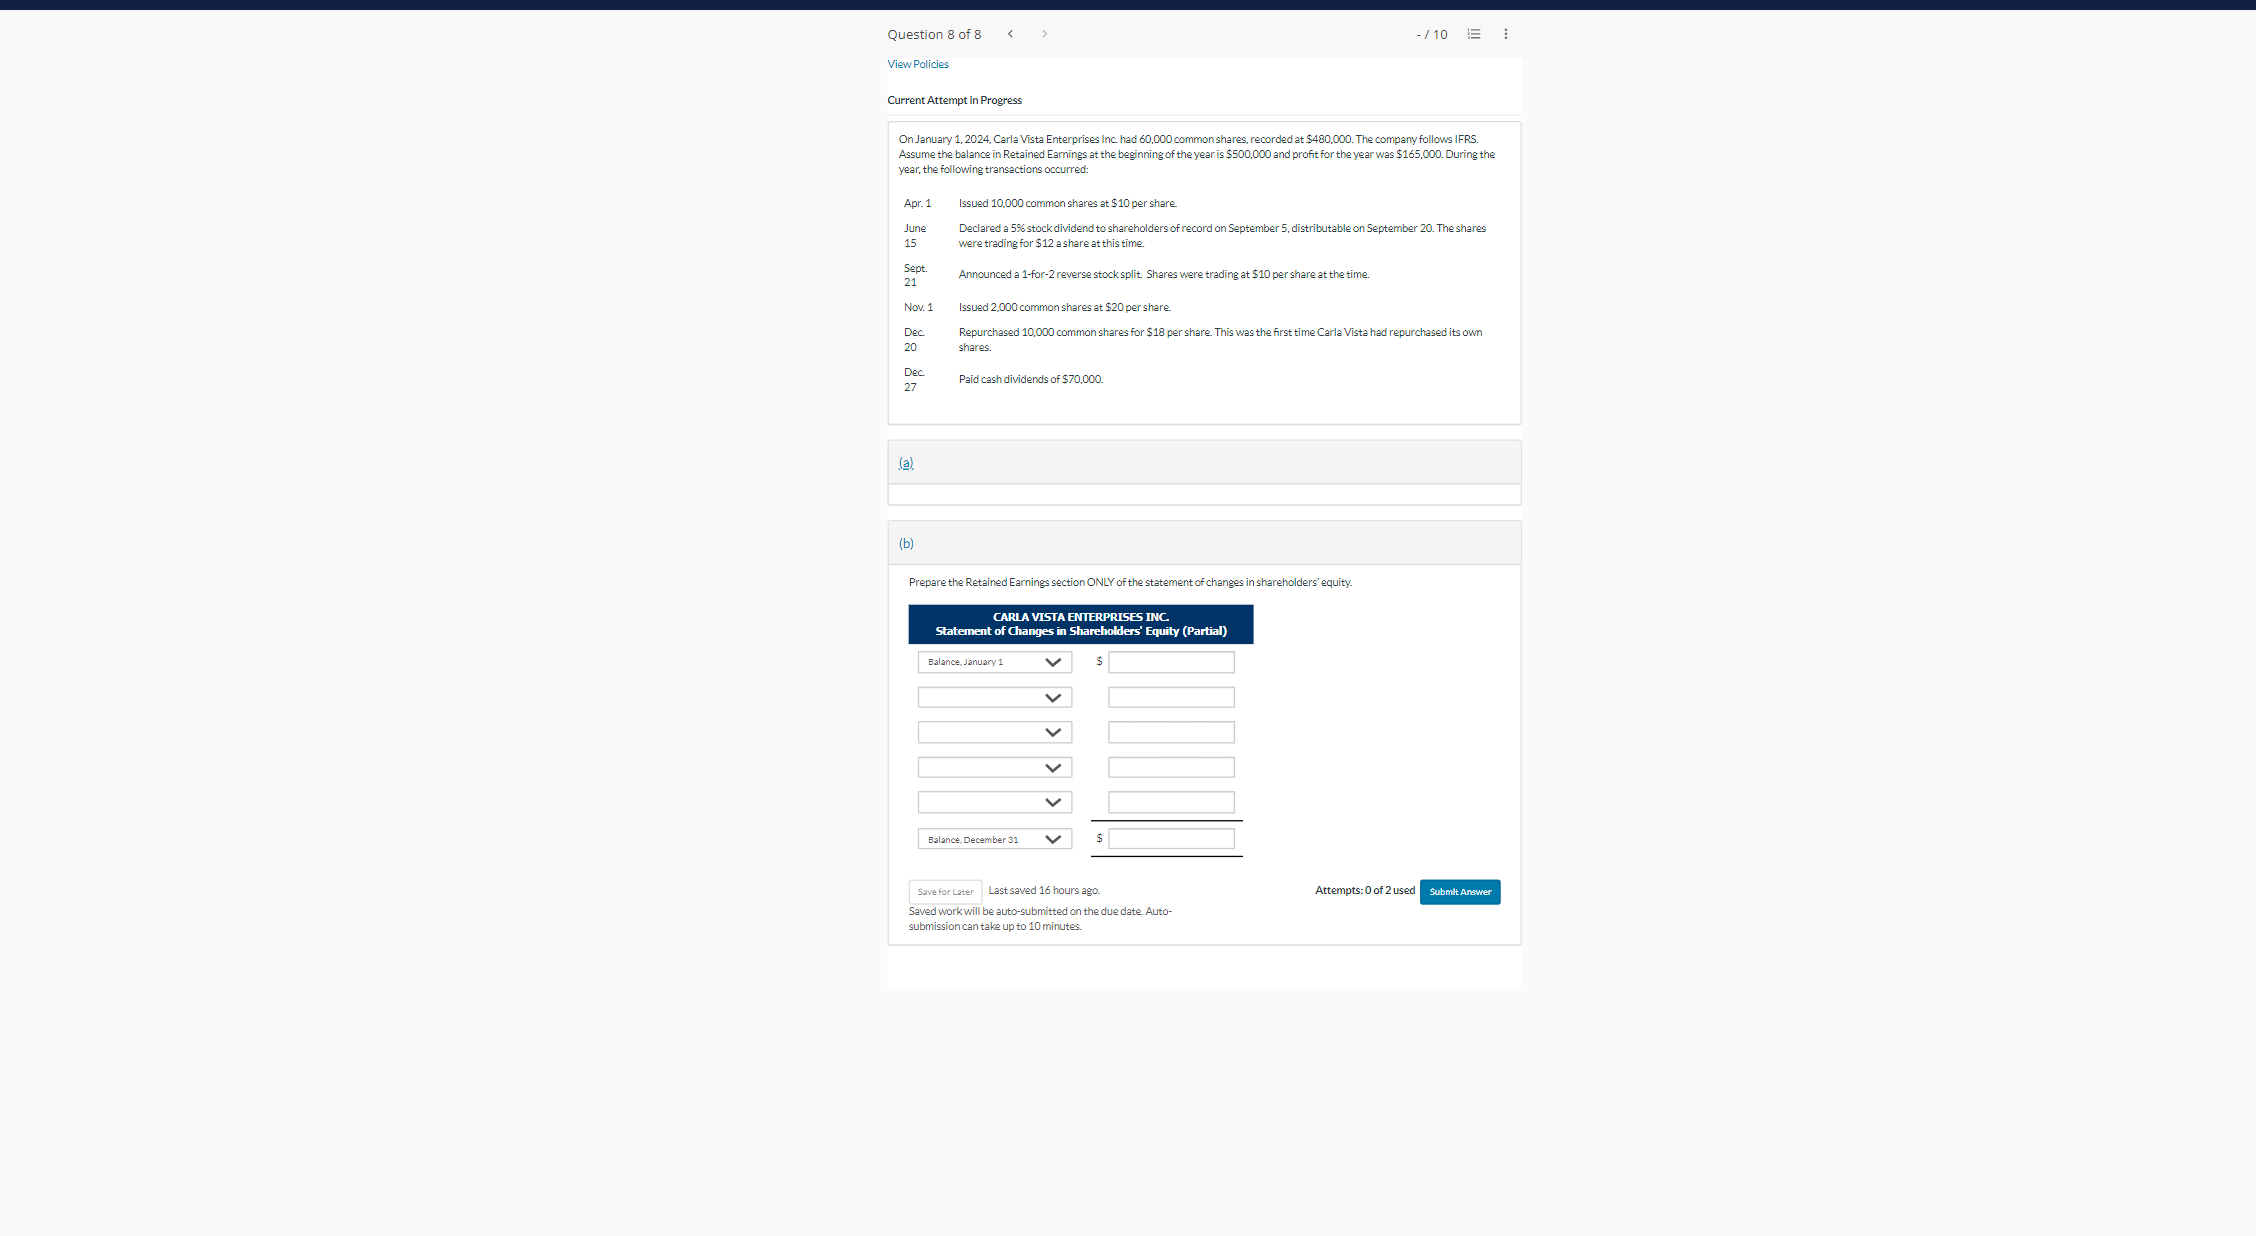2256x1236 pixels.
Task: Click section (a) expander label
Action: [x=904, y=463]
